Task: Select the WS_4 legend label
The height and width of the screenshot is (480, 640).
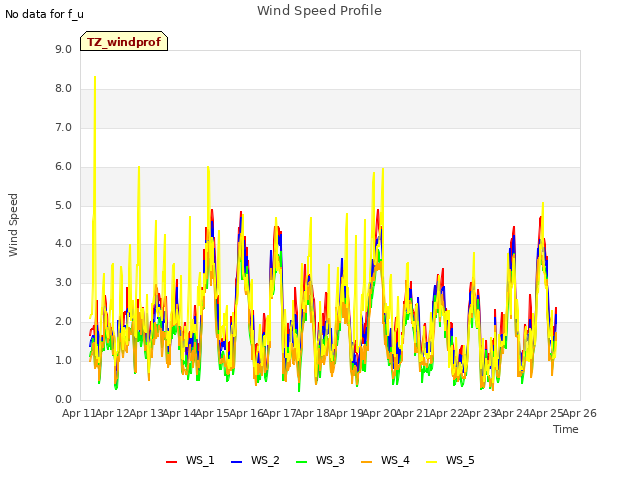Action: [395, 460]
